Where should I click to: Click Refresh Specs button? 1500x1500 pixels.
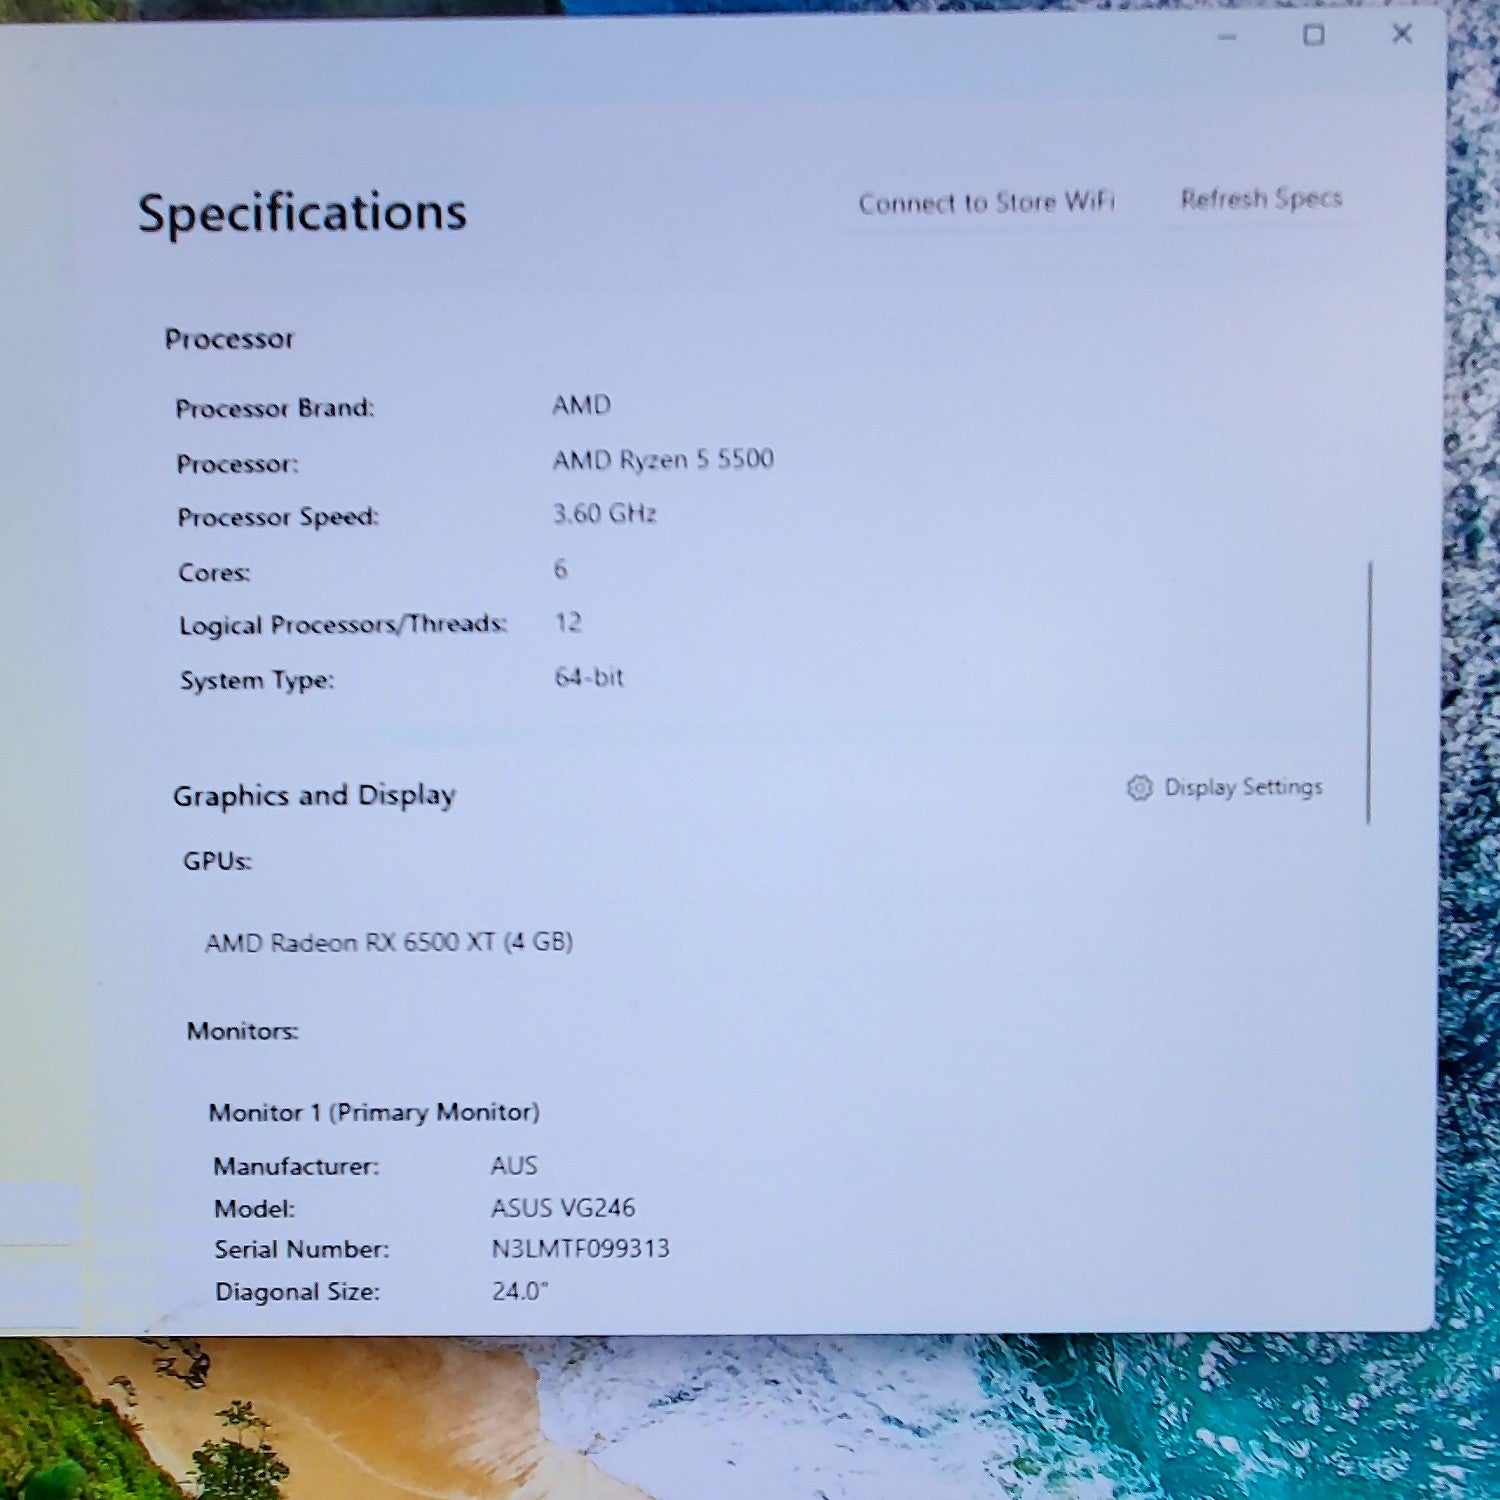click(1261, 199)
